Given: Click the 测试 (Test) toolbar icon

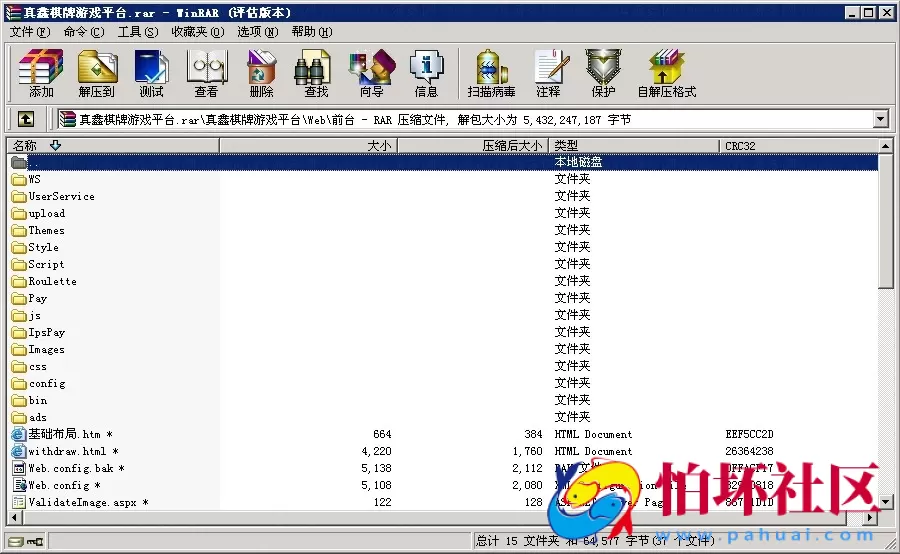Looking at the screenshot, I should (152, 73).
